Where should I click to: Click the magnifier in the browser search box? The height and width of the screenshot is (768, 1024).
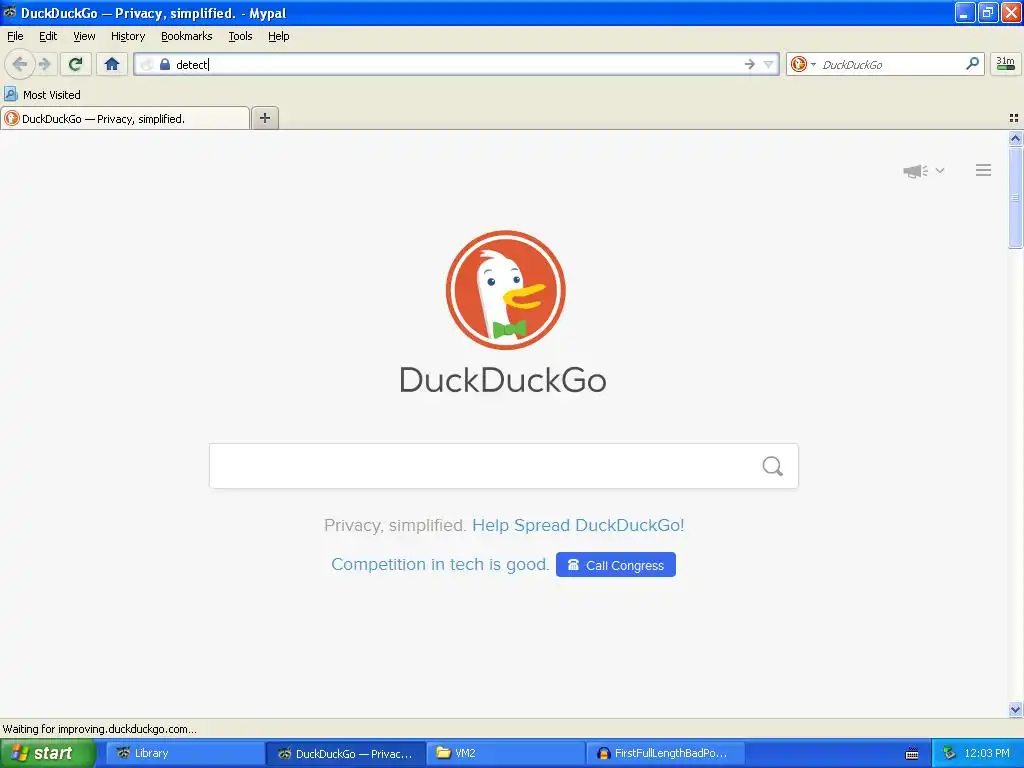pyautogui.click(x=972, y=63)
